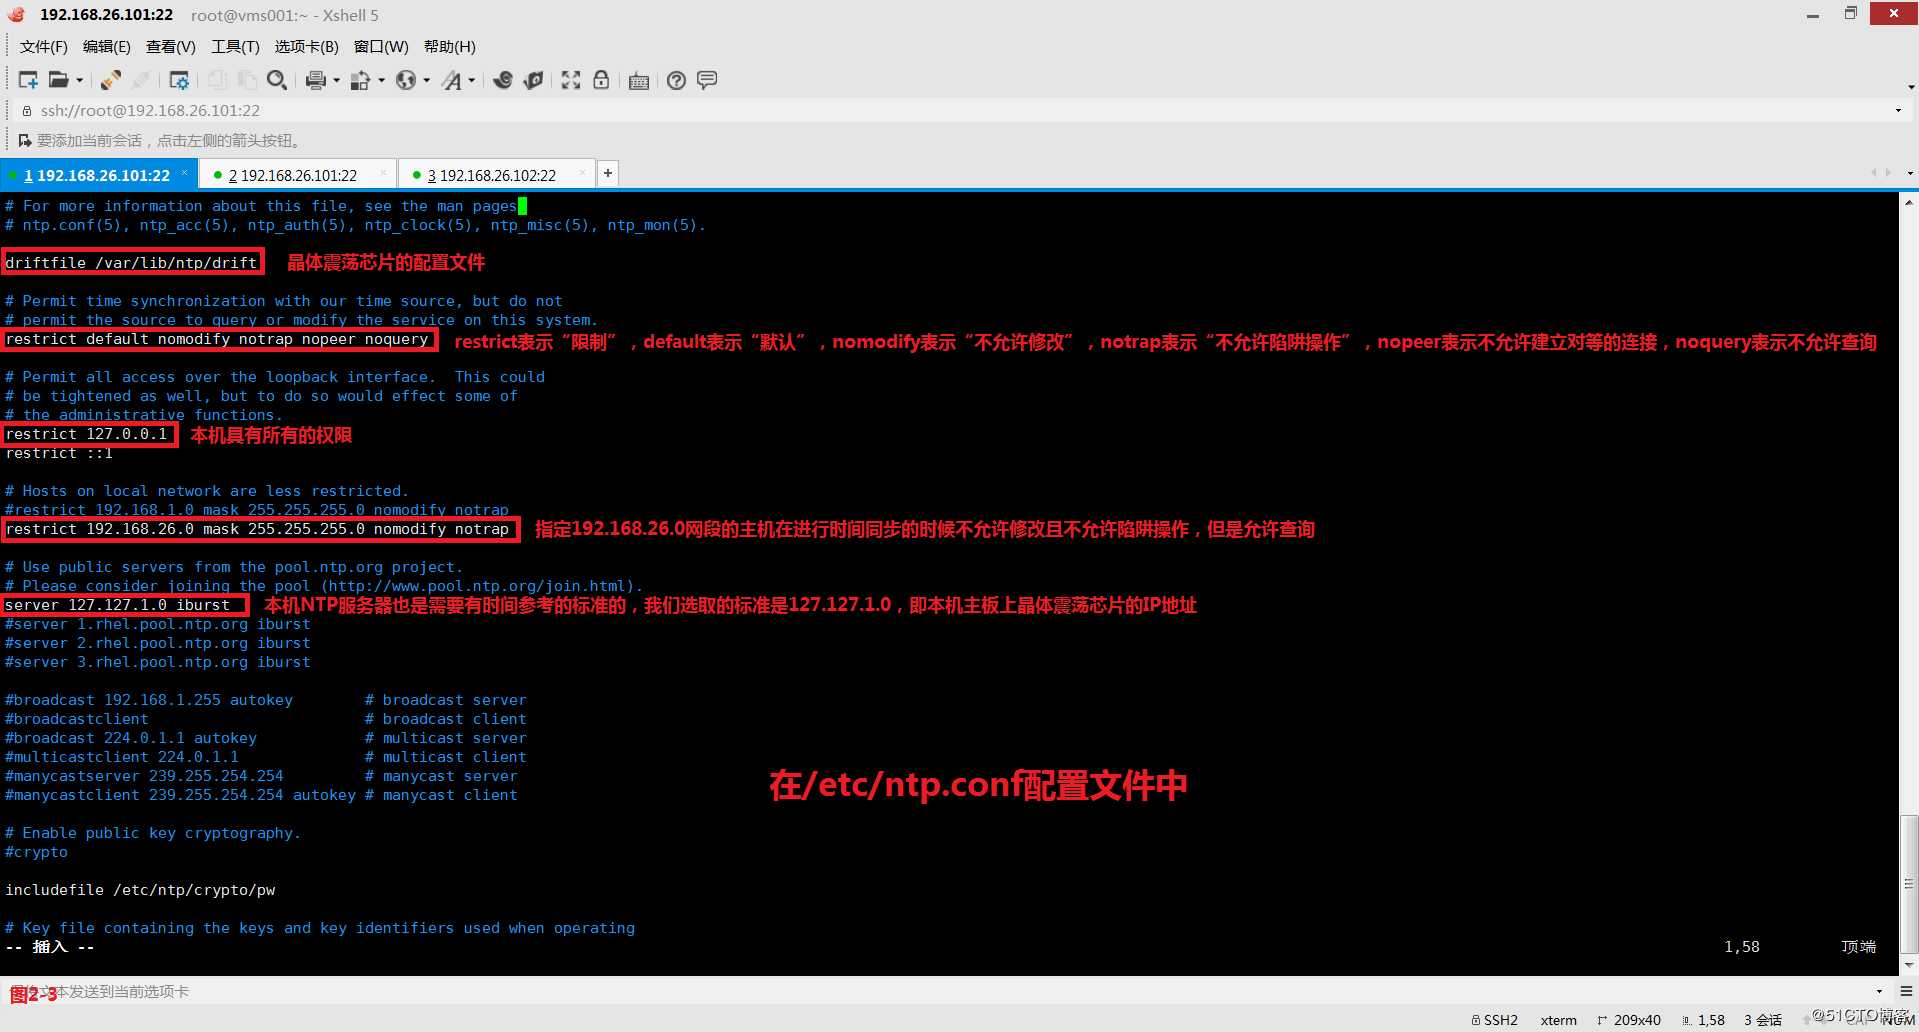Open the 查看(V) menu
Viewport: 1919px width, 1032px height.
pos(171,47)
